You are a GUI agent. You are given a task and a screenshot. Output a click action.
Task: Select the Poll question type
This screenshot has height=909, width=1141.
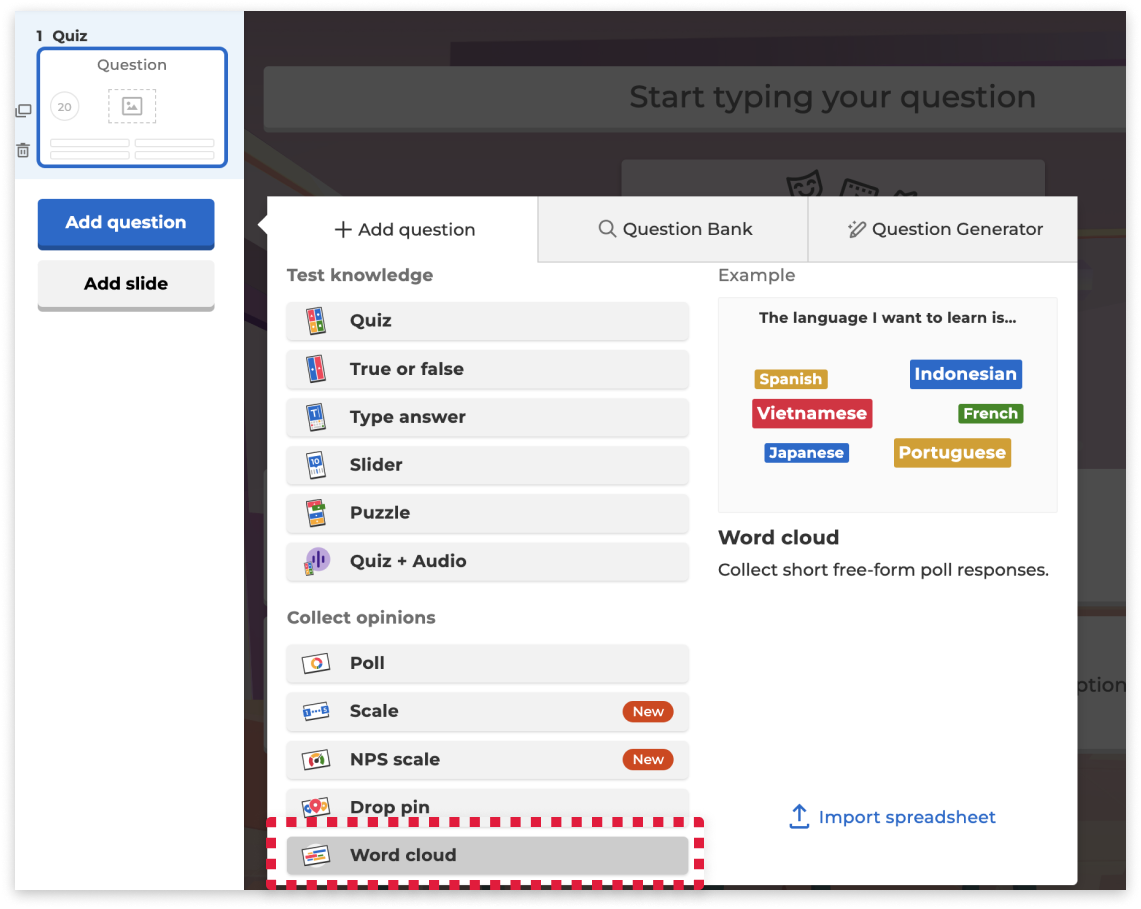(x=487, y=663)
